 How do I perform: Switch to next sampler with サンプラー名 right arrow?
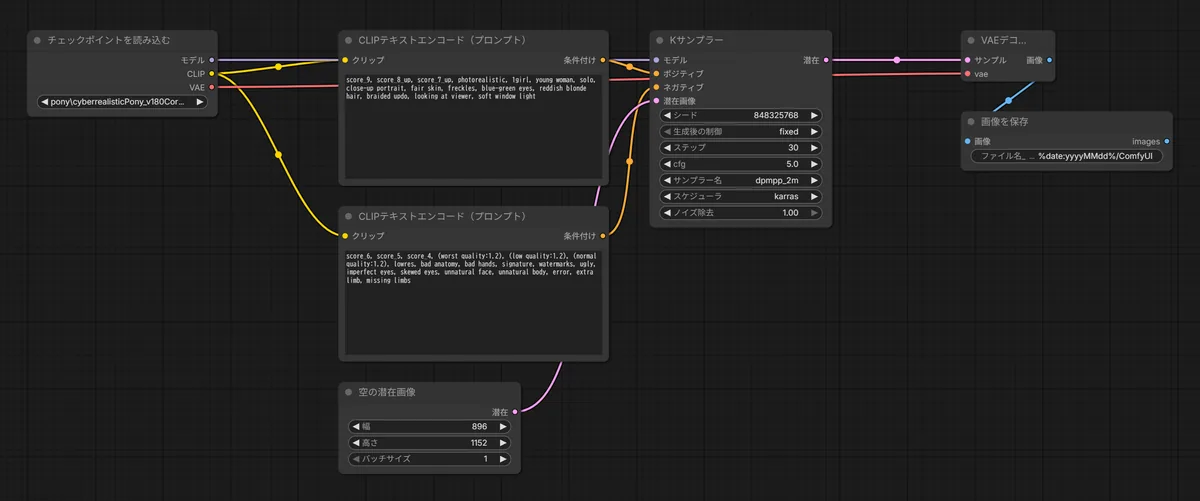pyautogui.click(x=814, y=180)
